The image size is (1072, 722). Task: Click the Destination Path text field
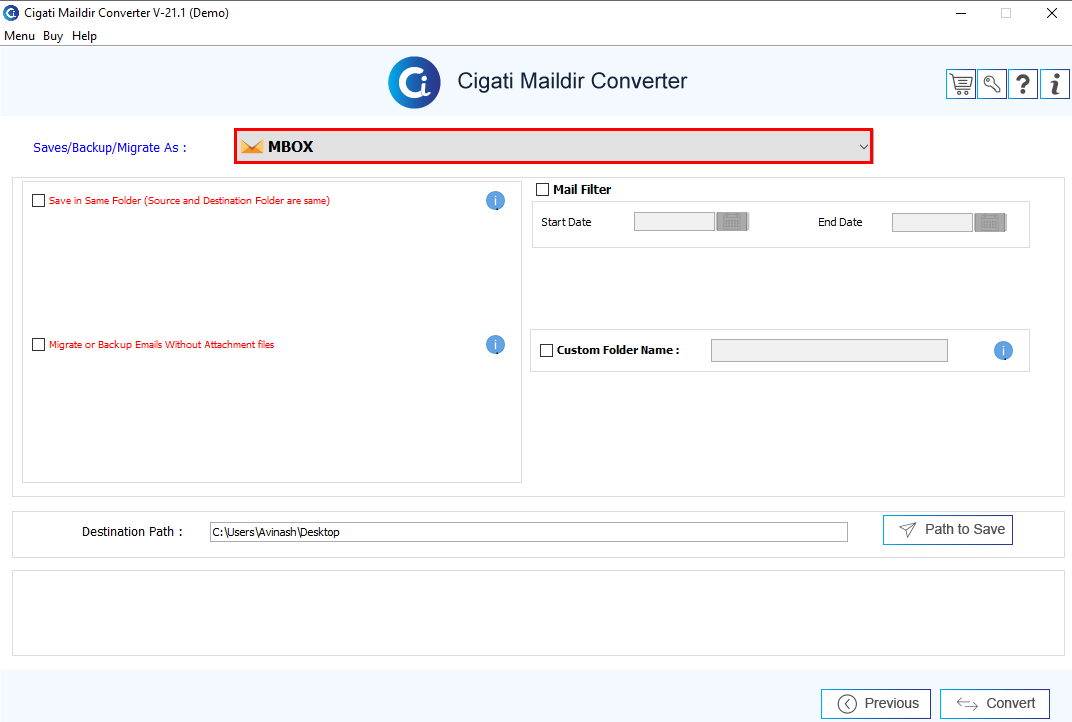pyautogui.click(x=528, y=532)
